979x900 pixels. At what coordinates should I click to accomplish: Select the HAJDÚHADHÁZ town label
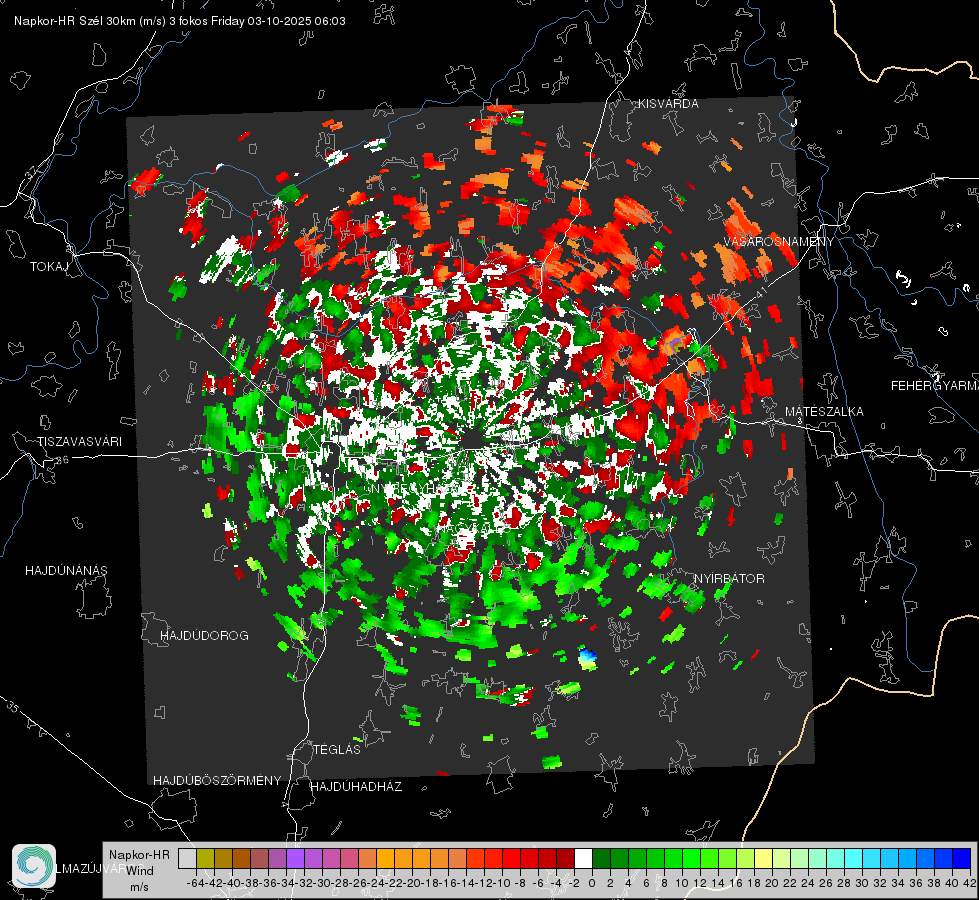pos(356,787)
